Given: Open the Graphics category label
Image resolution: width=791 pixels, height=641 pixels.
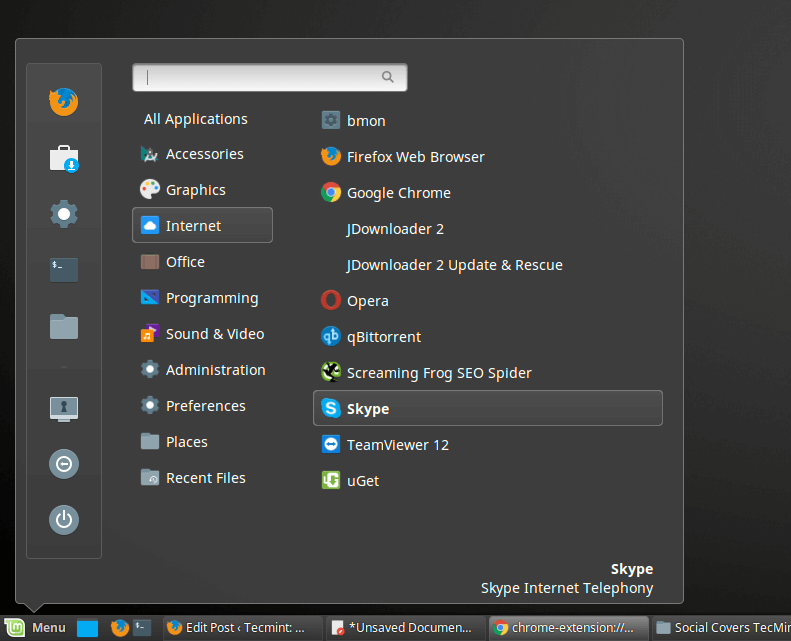Looking at the screenshot, I should tap(196, 190).
